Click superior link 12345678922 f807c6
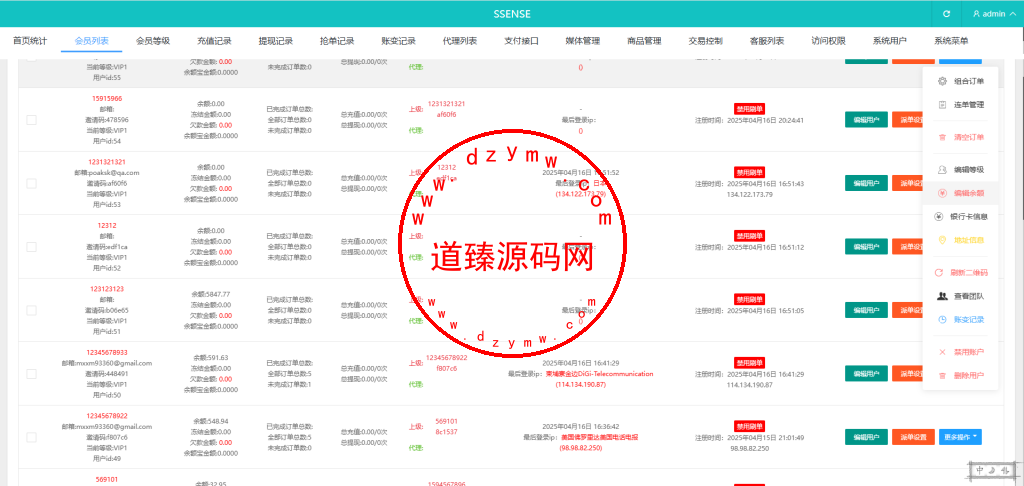 pyautogui.click(x=447, y=363)
